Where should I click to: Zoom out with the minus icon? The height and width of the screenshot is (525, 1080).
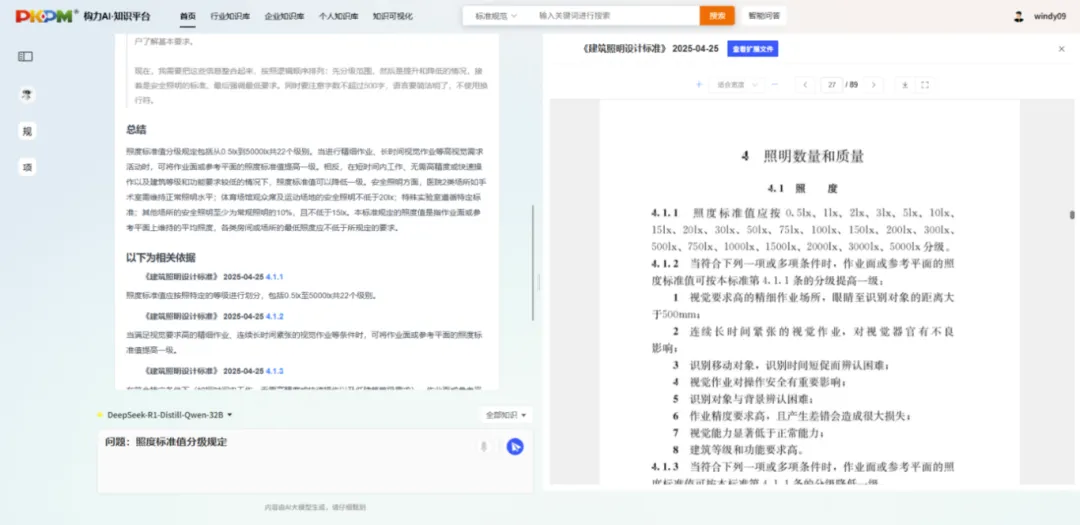774,85
